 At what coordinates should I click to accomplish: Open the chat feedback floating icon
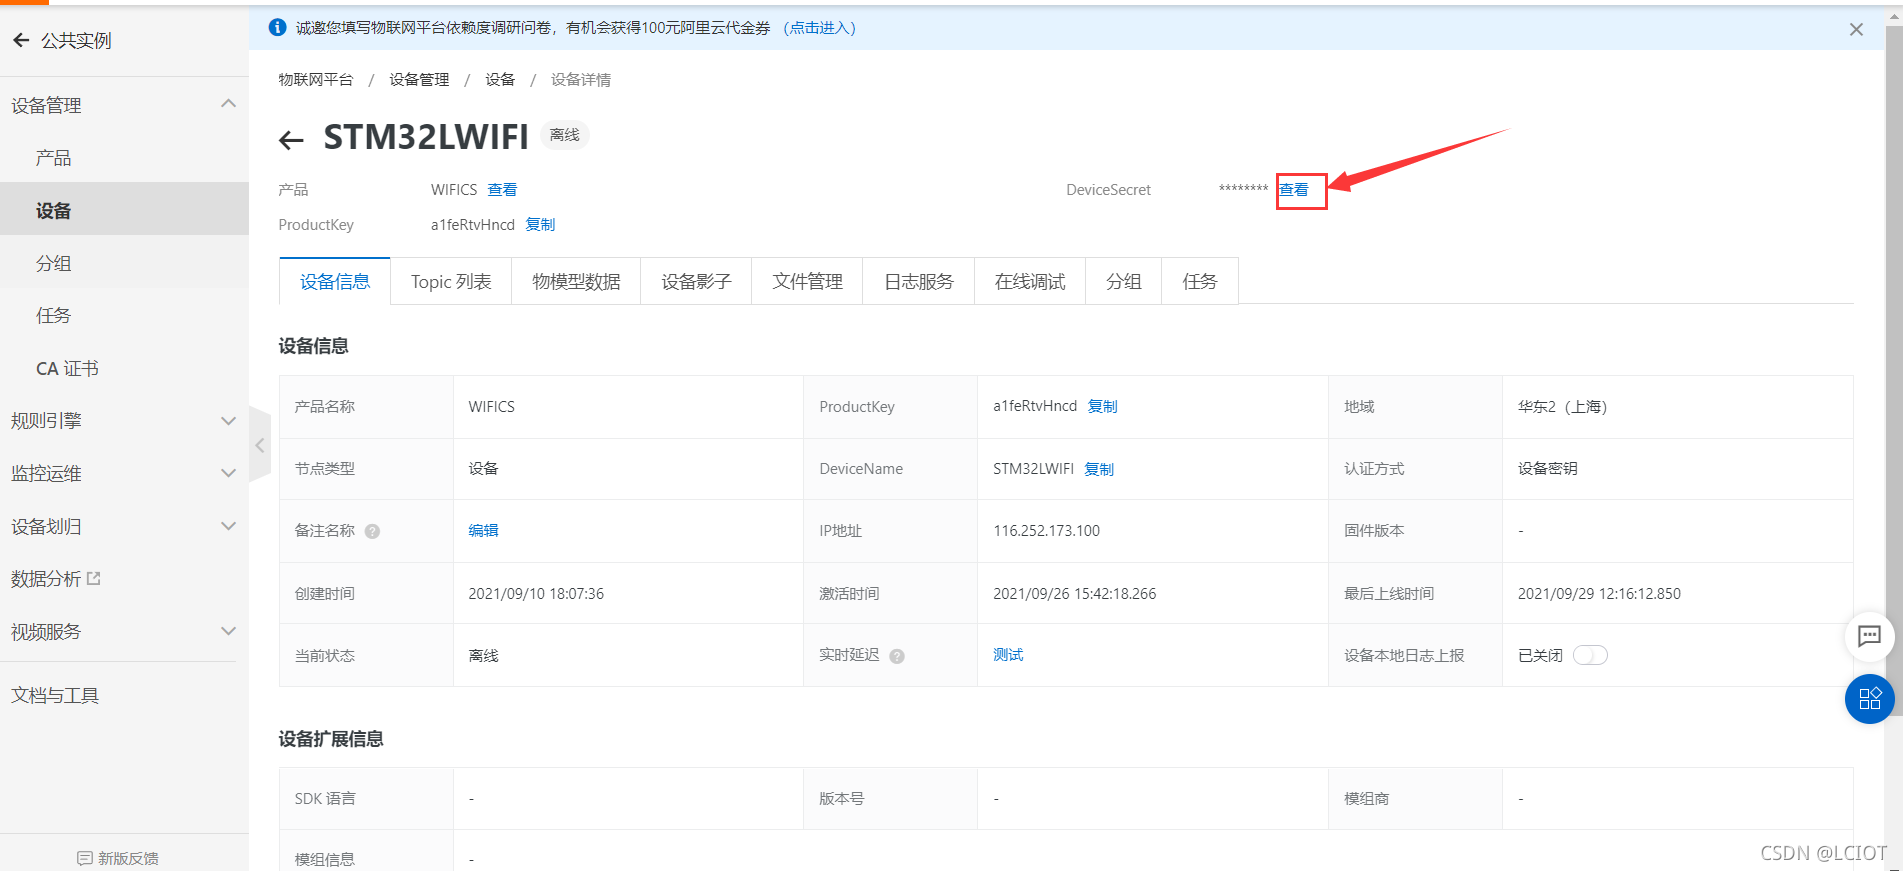[1869, 636]
